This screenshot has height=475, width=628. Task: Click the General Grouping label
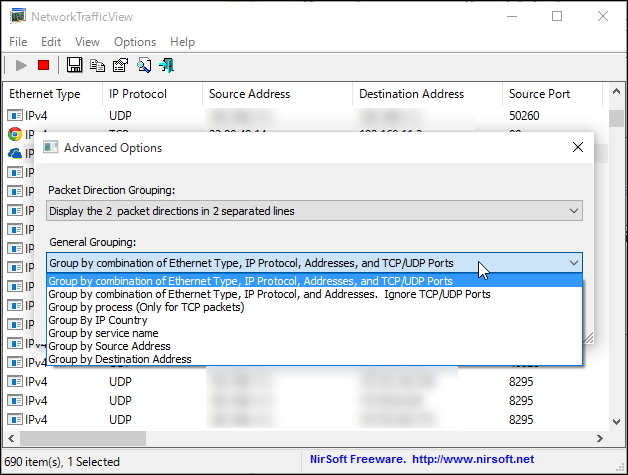[93, 242]
